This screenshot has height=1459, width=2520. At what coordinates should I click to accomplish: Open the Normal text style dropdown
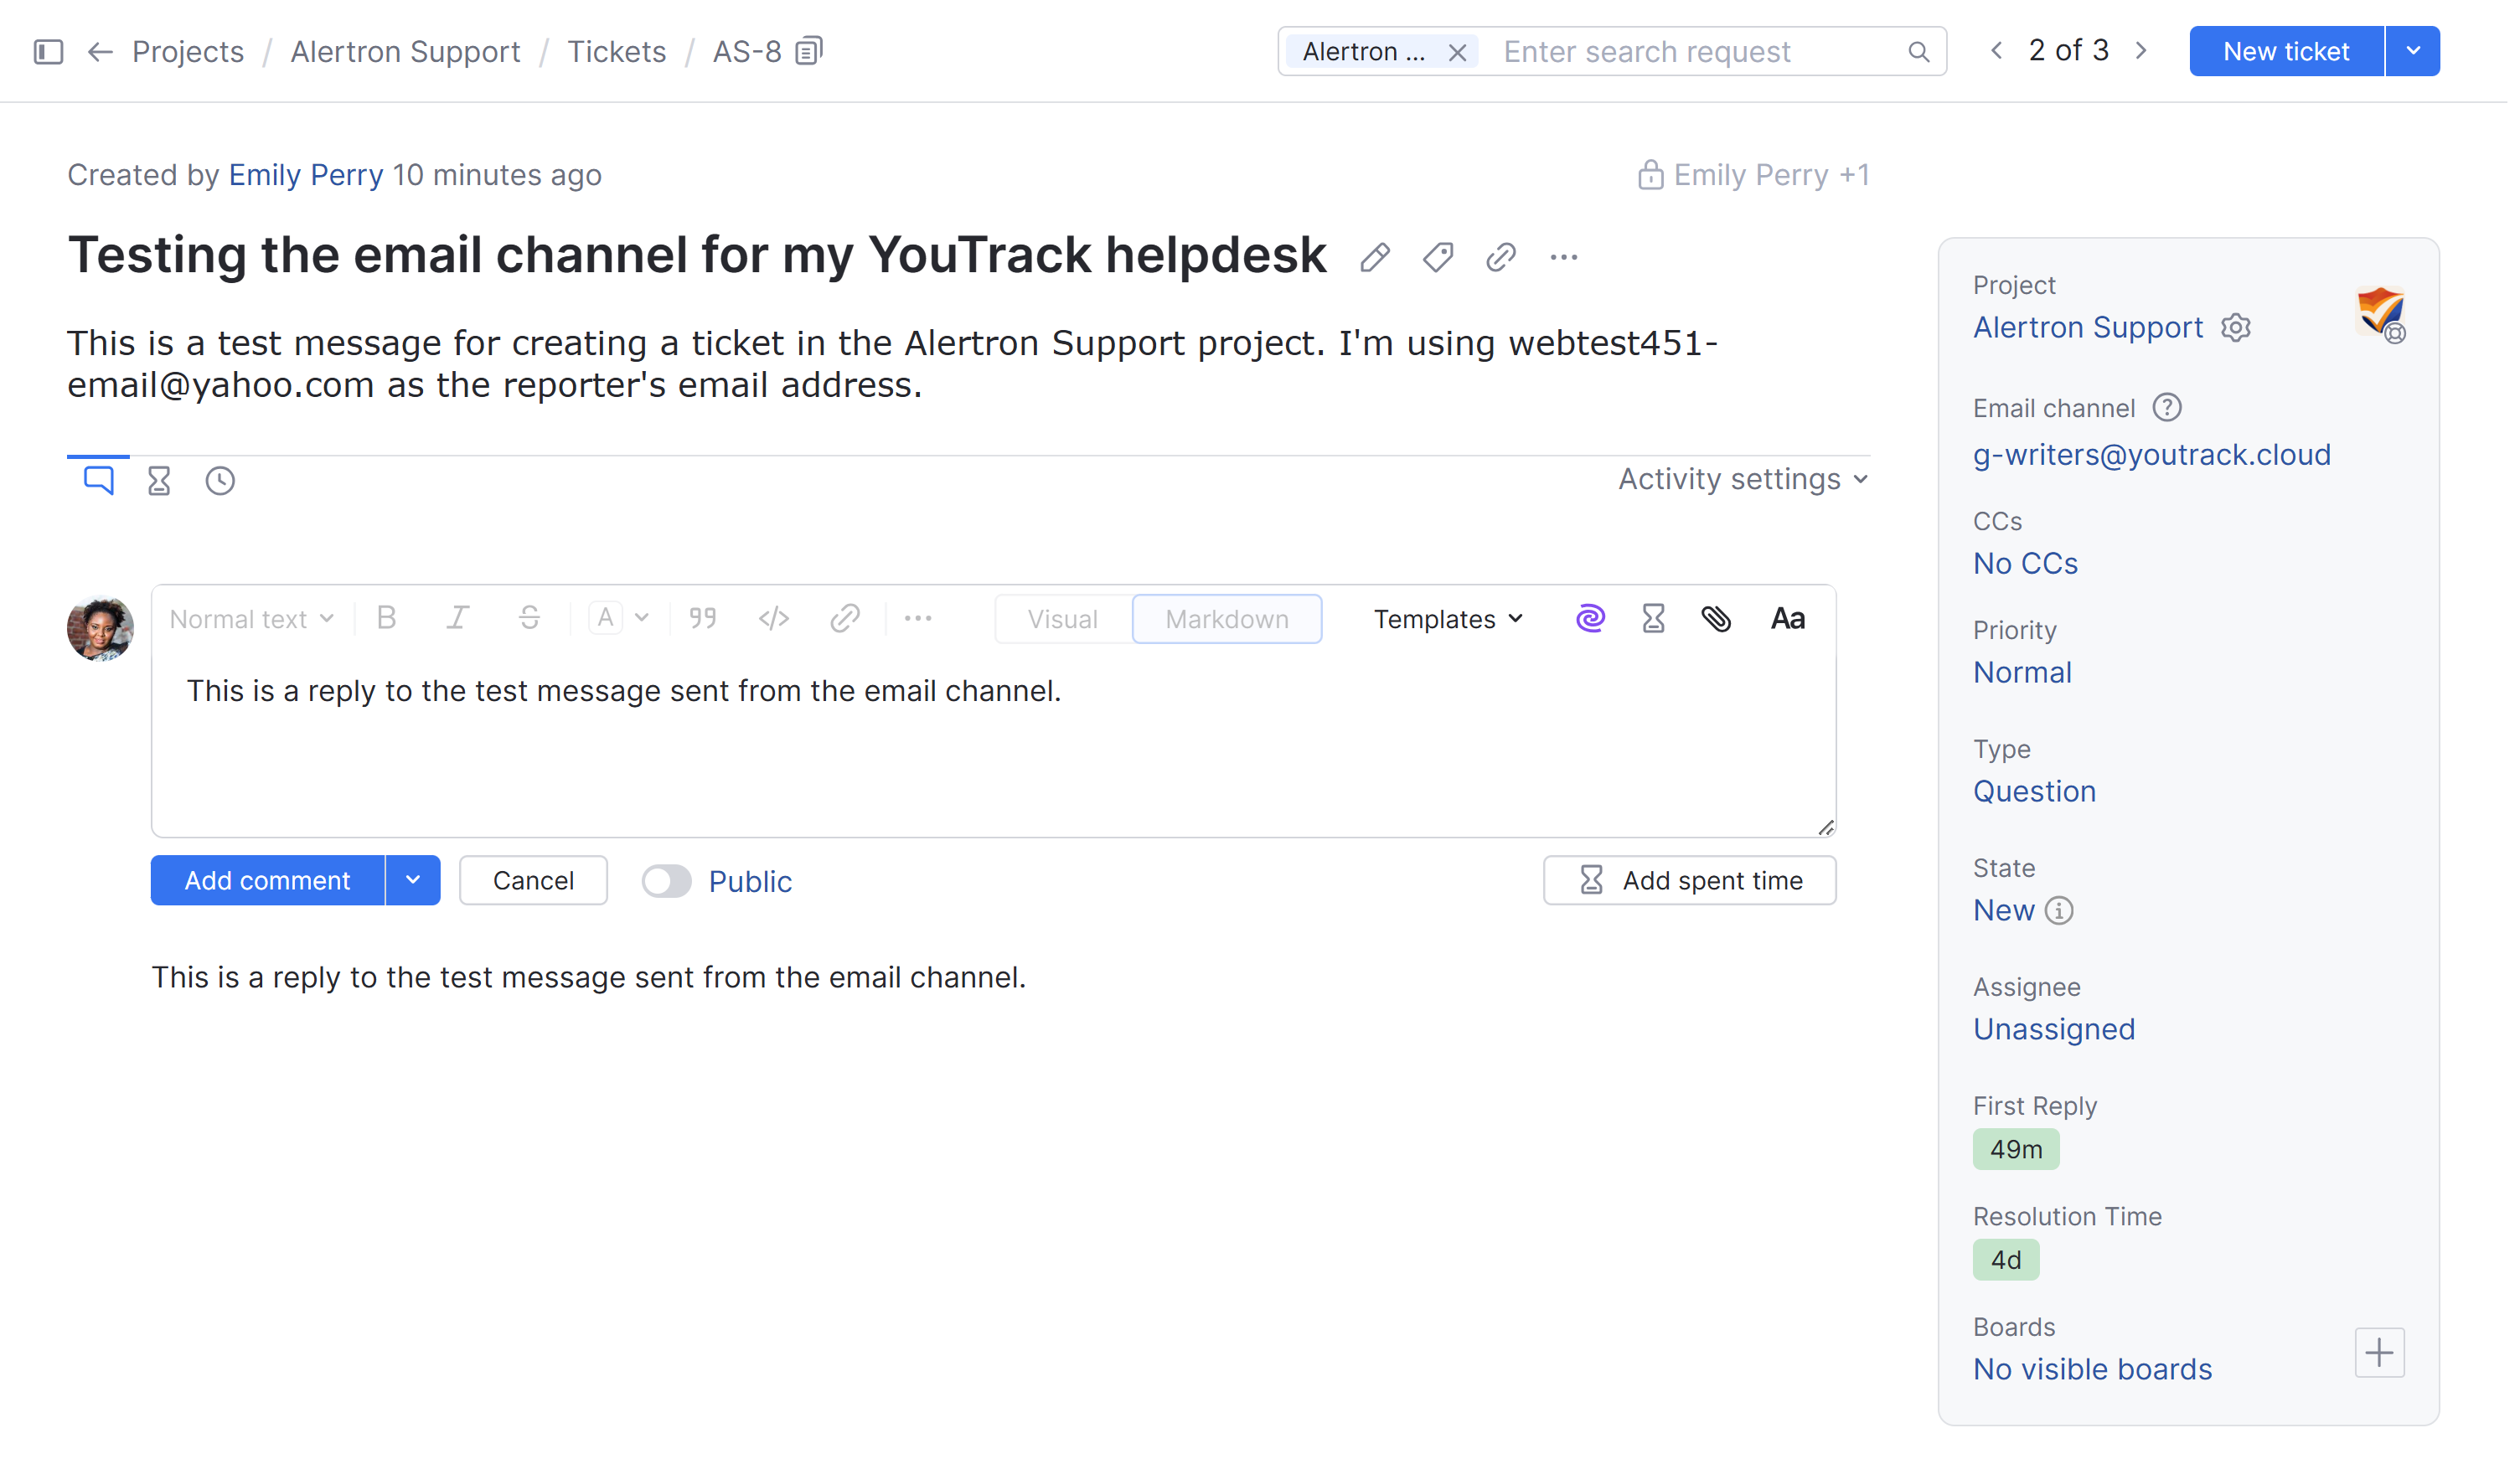(x=250, y=618)
